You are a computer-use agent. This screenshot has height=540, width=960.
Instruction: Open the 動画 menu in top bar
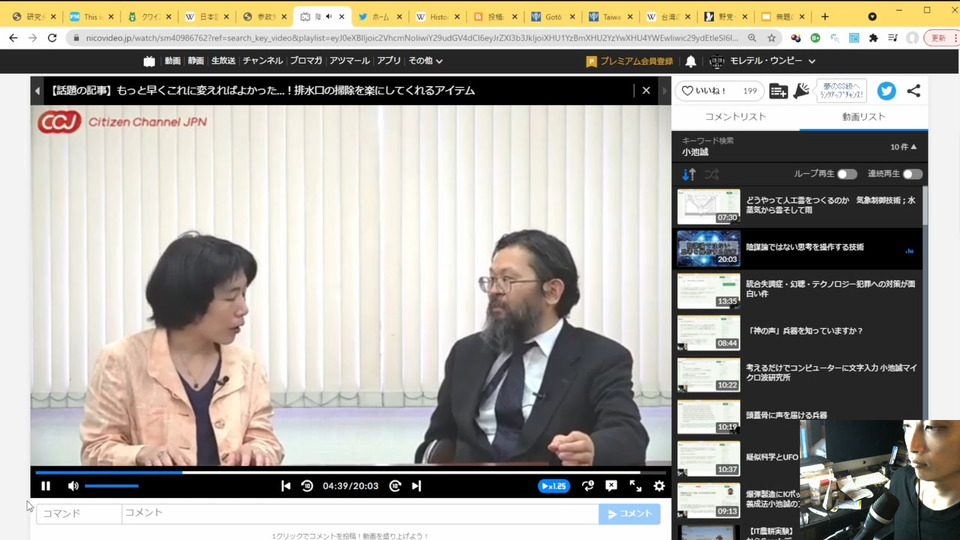pyautogui.click(x=173, y=61)
